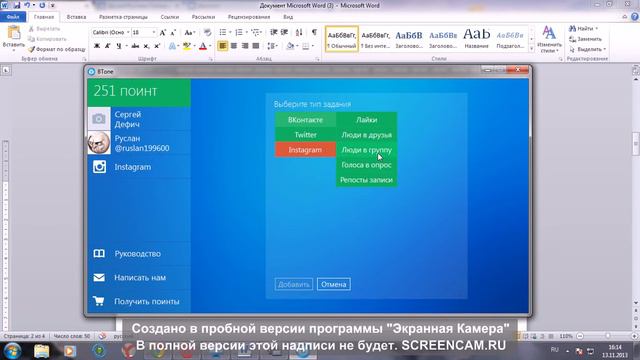Screen dimensions: 640x360
Task: Open Выделить dropdown in editing group
Action: pyautogui.click(x=587, y=49)
